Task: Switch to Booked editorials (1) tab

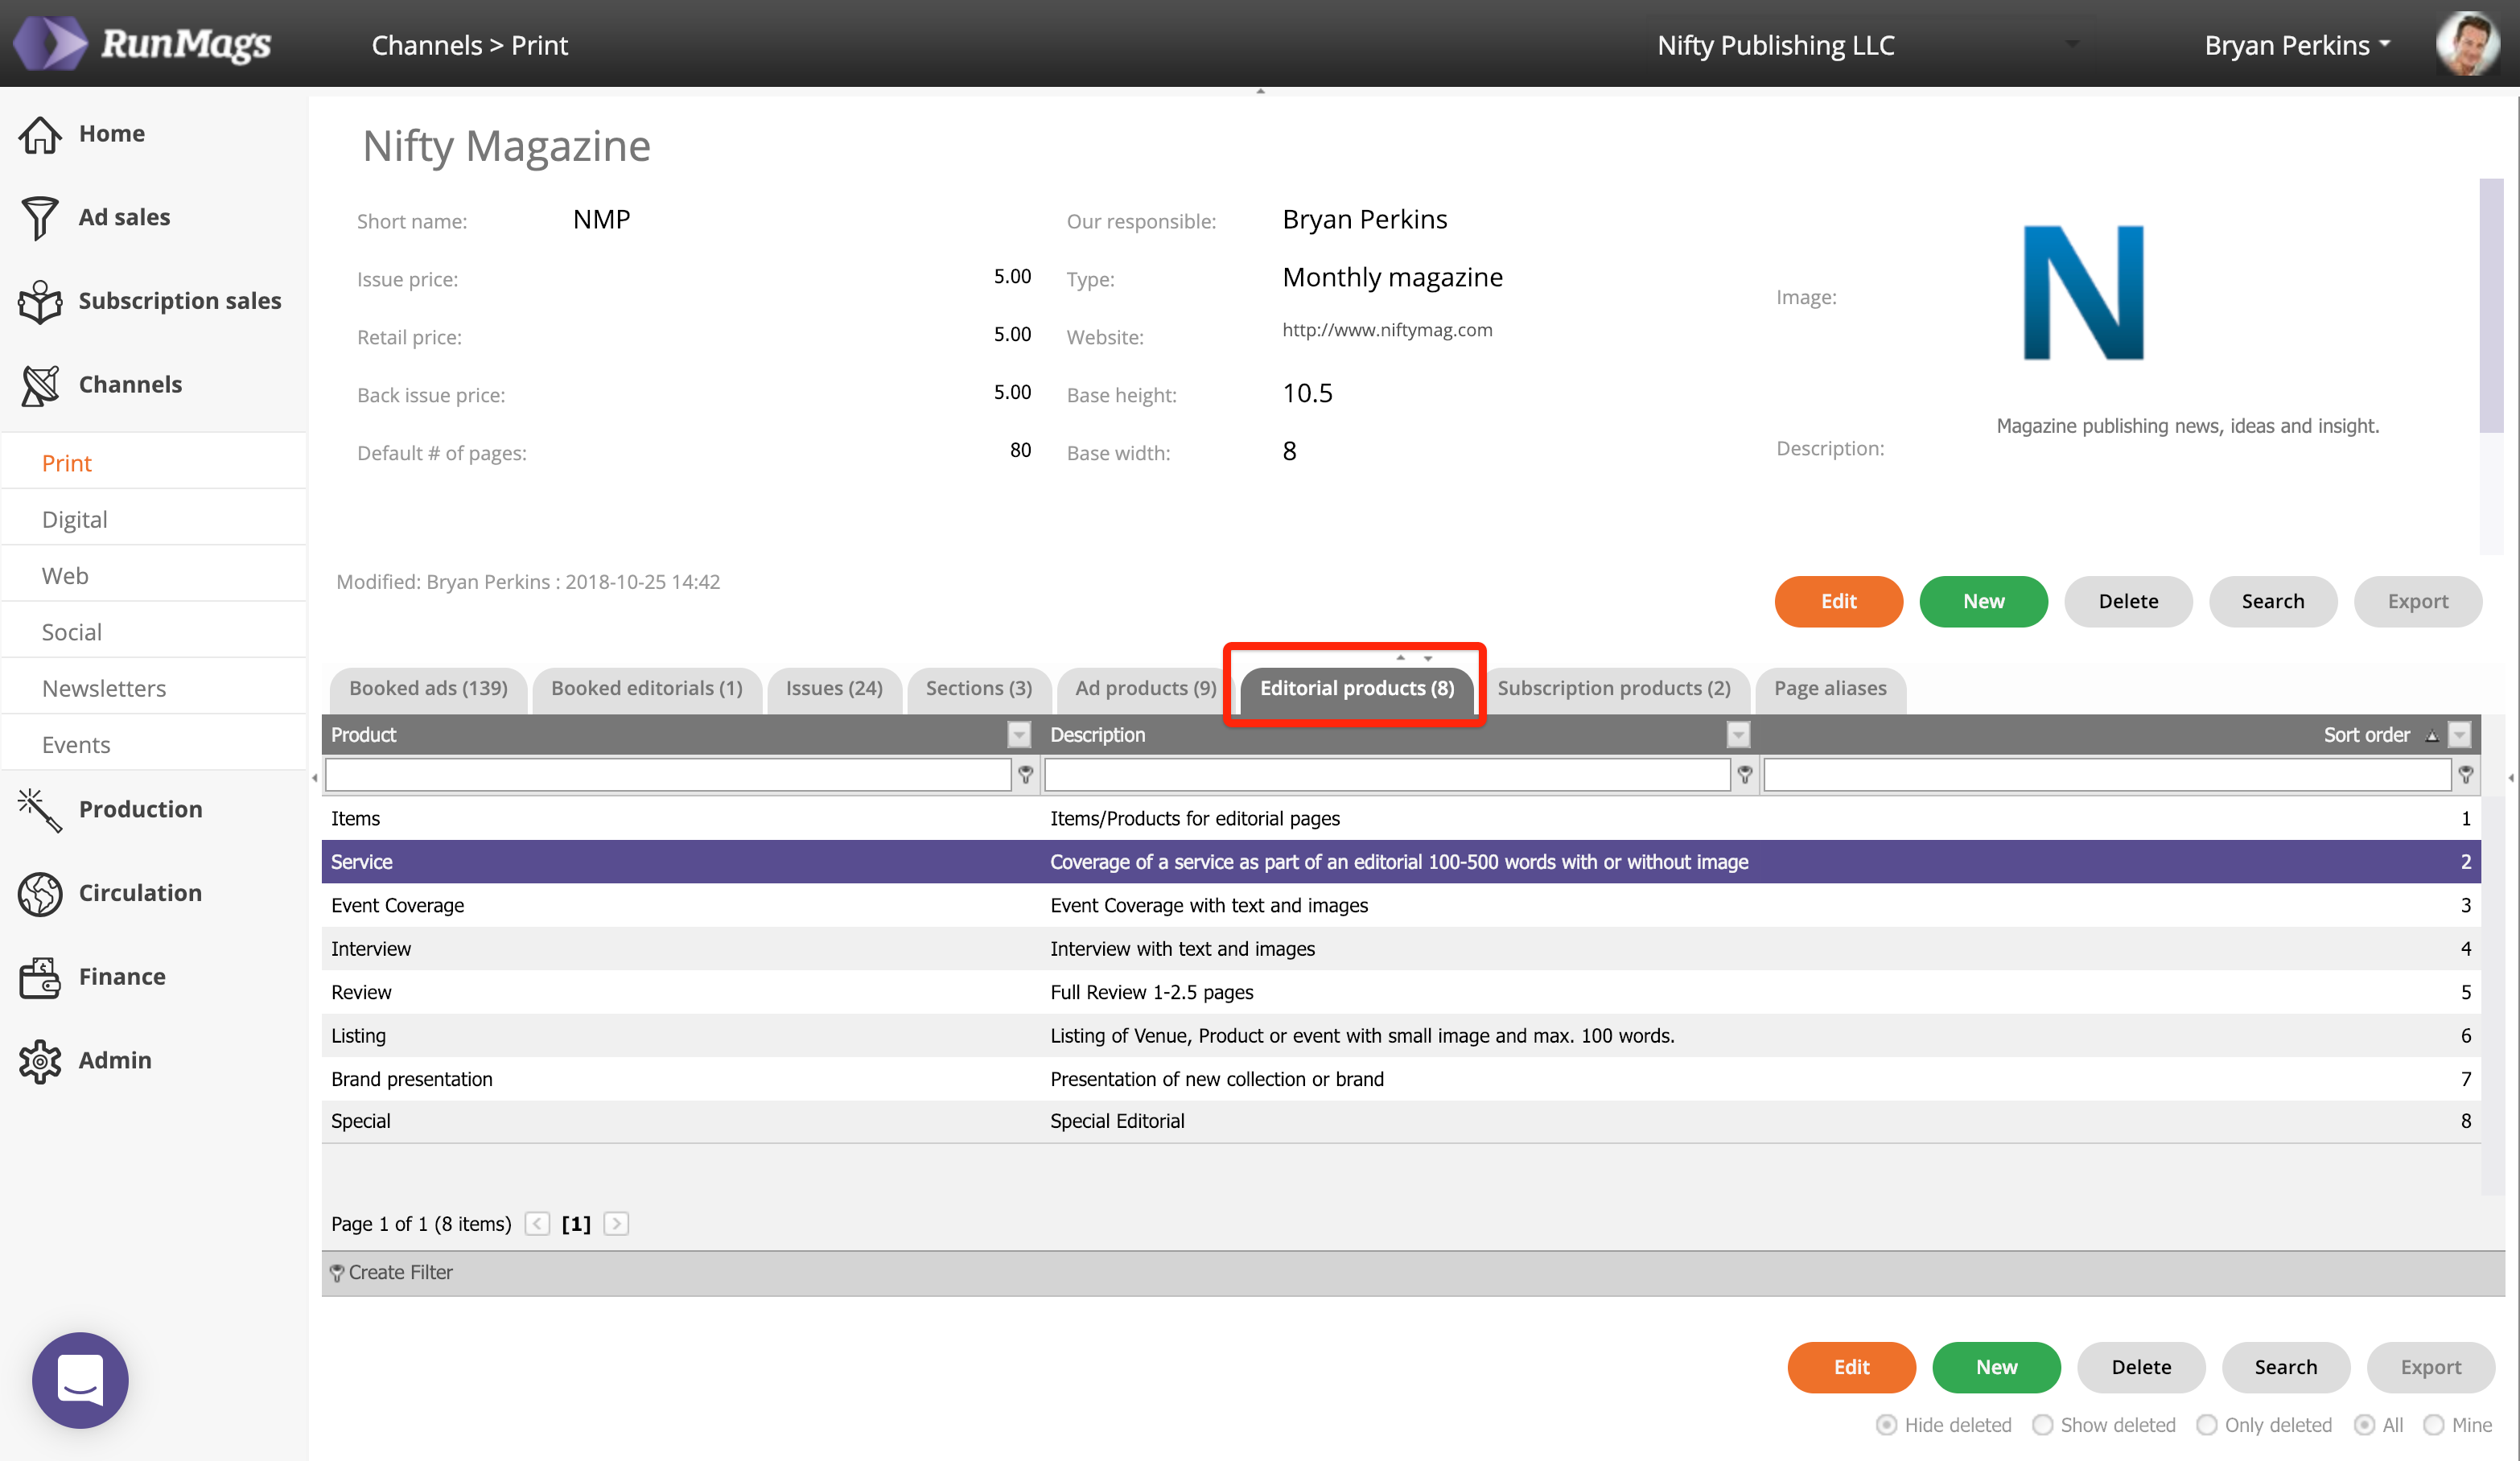Action: point(646,689)
